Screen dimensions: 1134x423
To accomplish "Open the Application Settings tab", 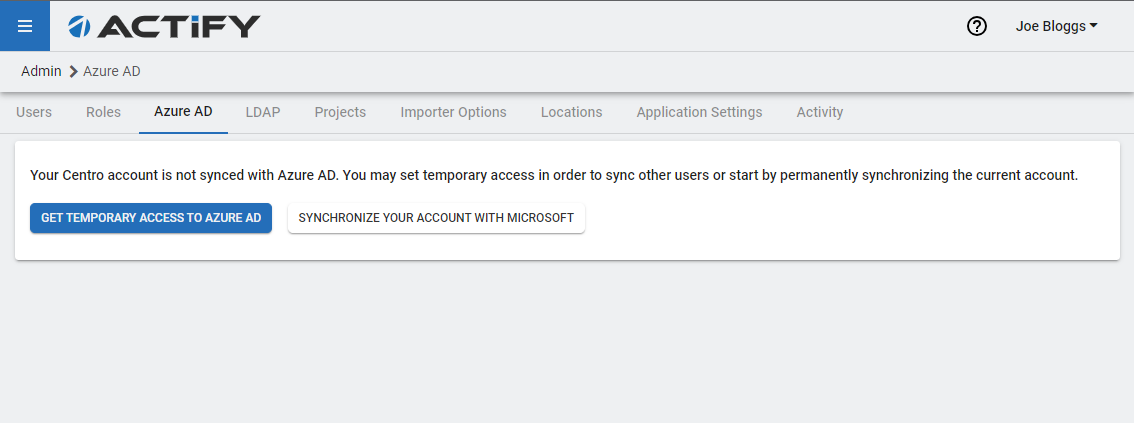I will [699, 112].
